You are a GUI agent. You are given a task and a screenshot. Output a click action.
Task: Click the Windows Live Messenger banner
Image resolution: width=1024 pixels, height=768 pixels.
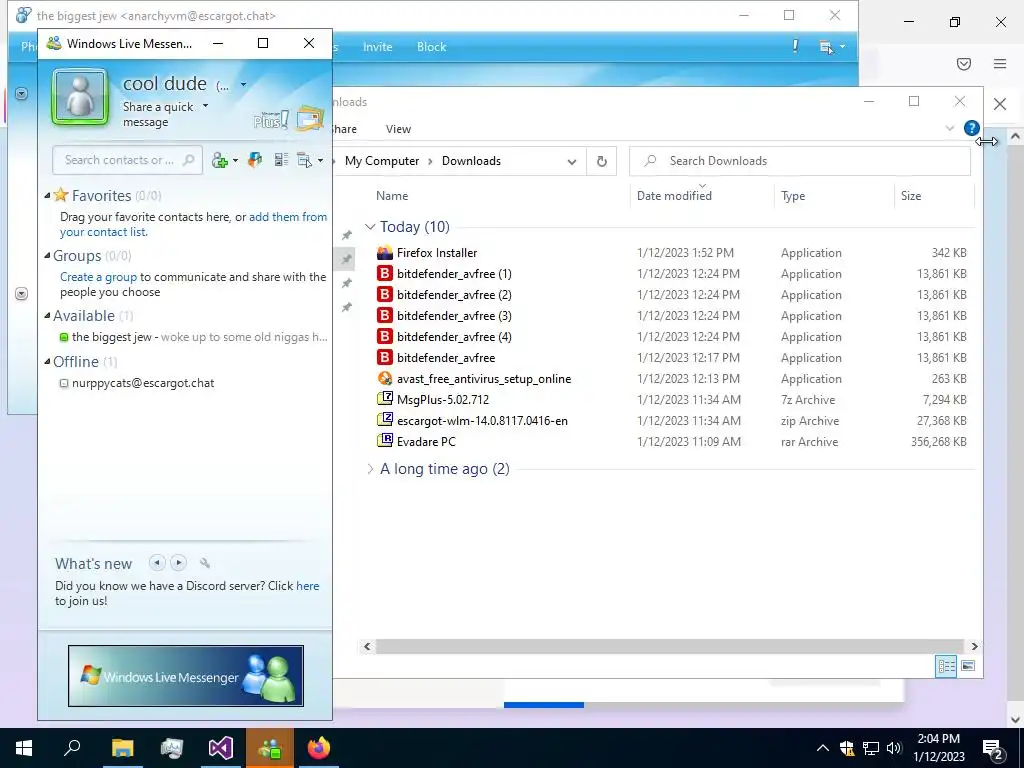point(185,676)
